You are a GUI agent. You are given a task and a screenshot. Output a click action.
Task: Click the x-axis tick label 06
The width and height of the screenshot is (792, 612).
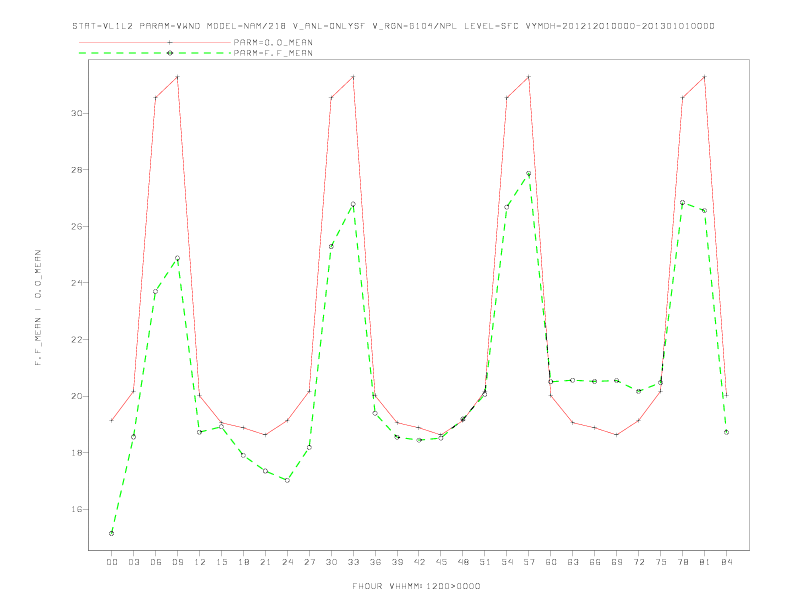(156, 562)
